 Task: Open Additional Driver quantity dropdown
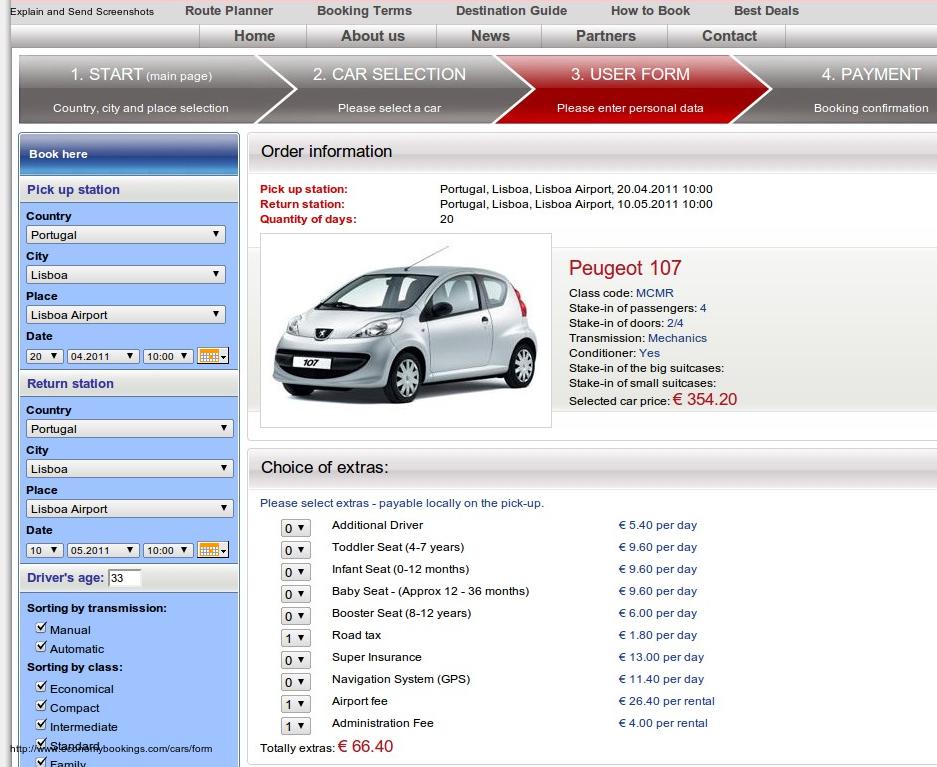click(295, 528)
